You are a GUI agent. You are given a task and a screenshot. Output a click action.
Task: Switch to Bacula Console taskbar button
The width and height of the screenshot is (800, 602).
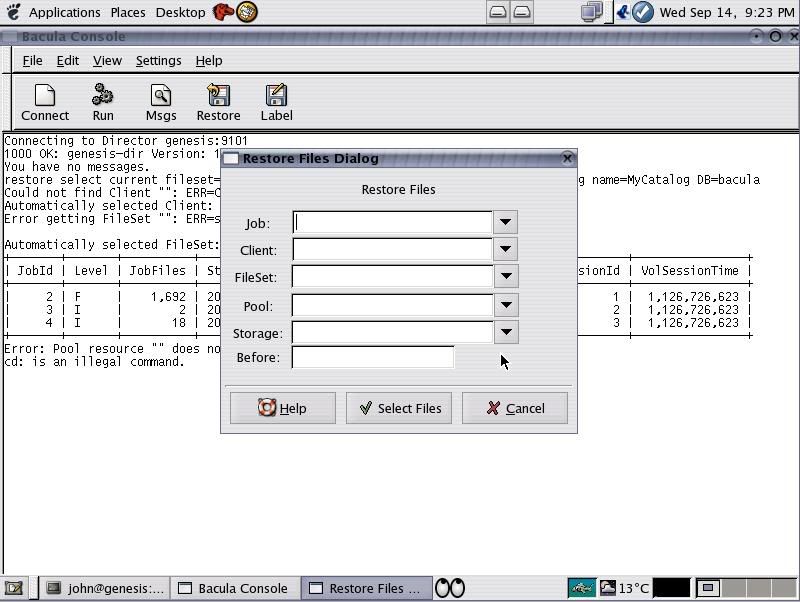tap(235, 588)
